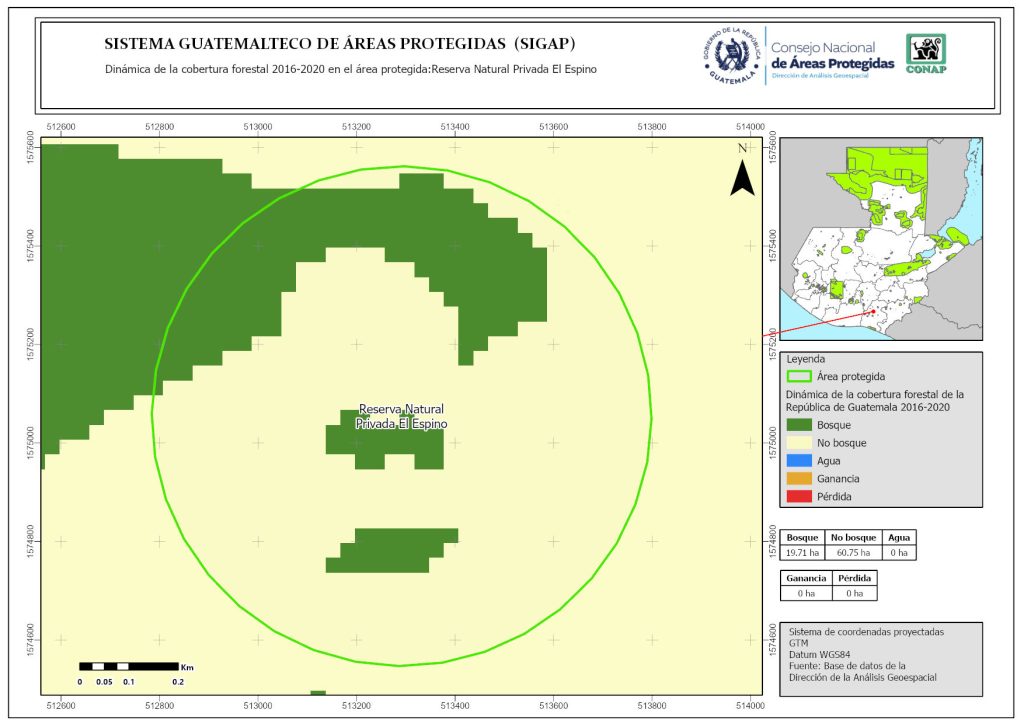Select the blue Agua legend swatch
This screenshot has width=1024, height=724.
point(799,461)
